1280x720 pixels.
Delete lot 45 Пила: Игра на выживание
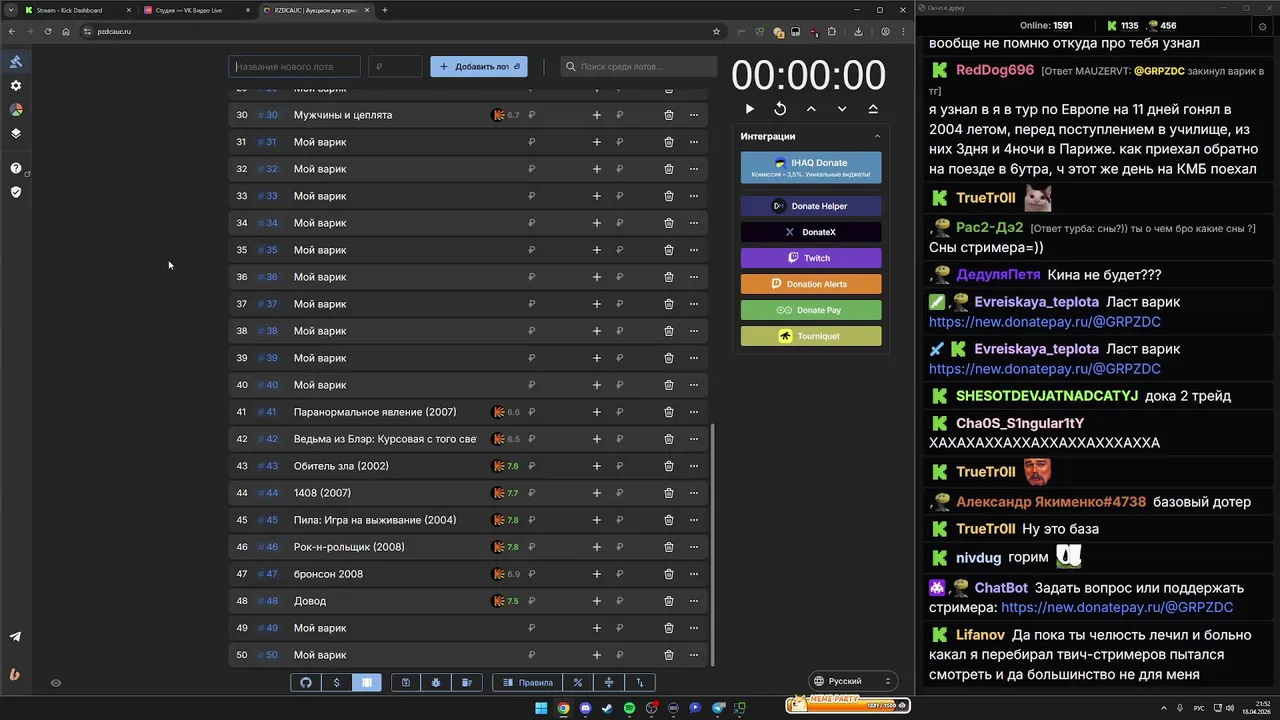[669, 520]
